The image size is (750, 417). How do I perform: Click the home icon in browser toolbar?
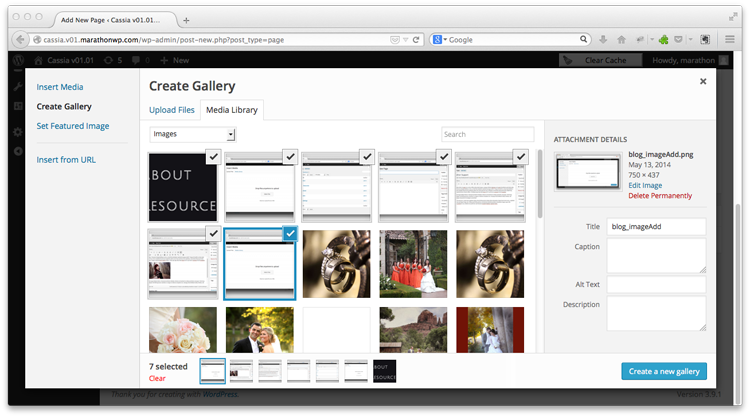click(621, 40)
